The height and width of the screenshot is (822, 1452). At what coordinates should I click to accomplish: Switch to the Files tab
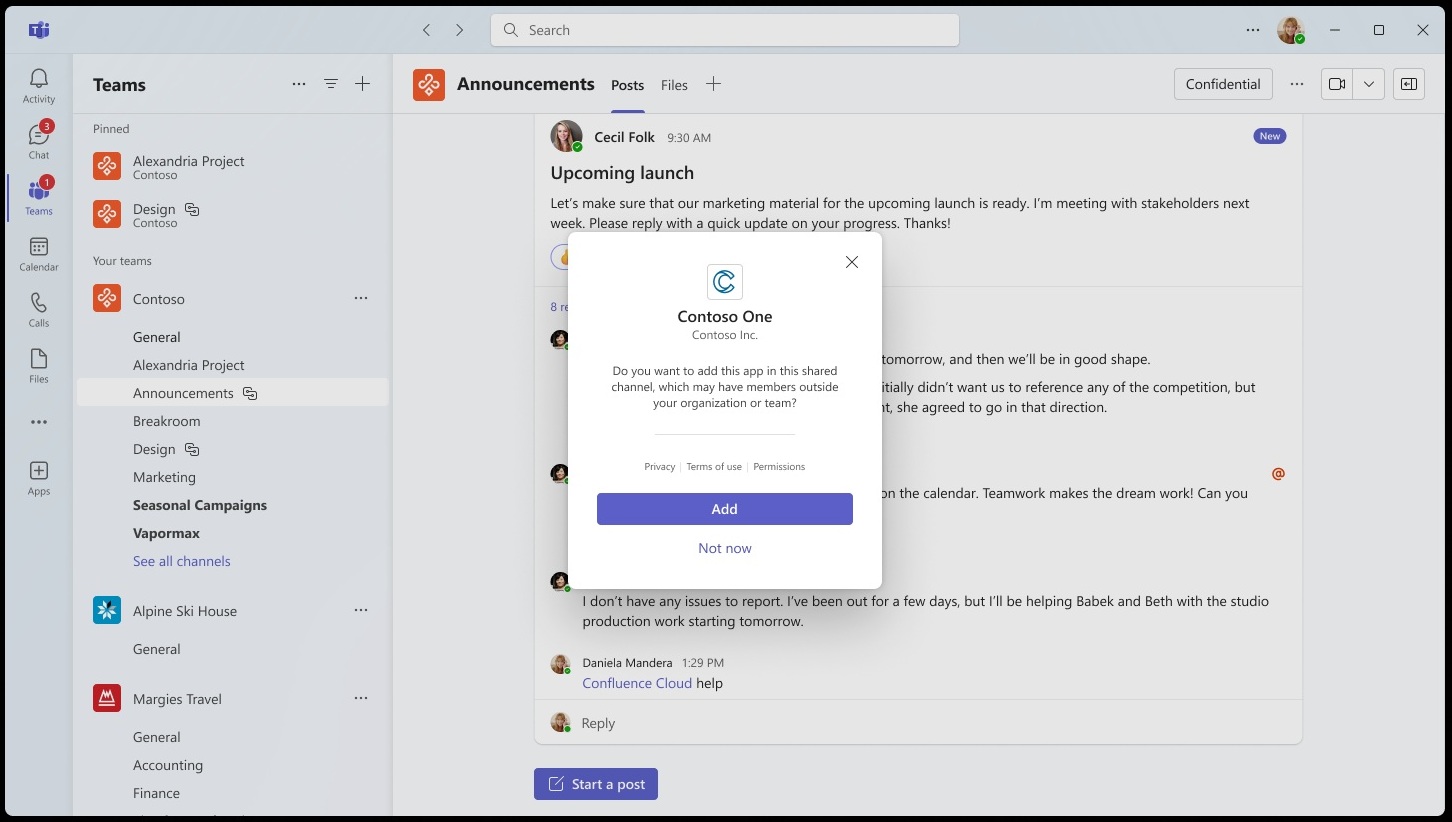674,85
